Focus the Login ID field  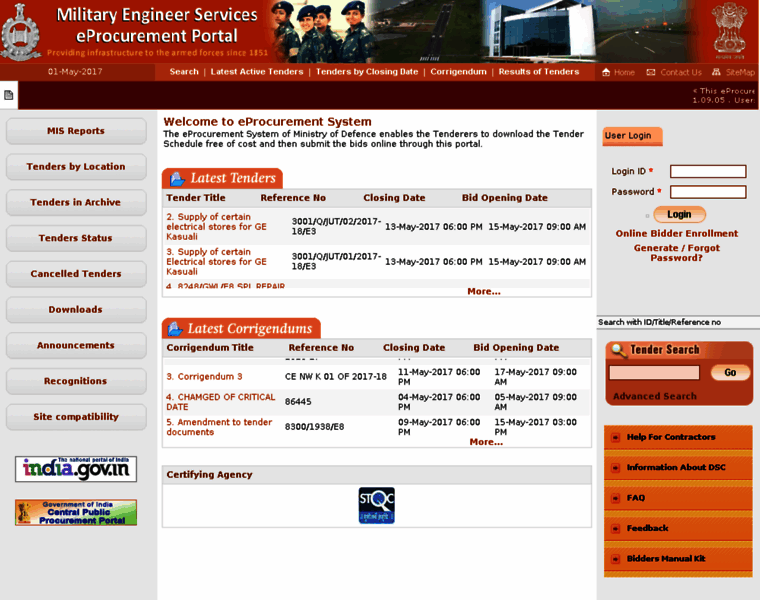click(708, 171)
